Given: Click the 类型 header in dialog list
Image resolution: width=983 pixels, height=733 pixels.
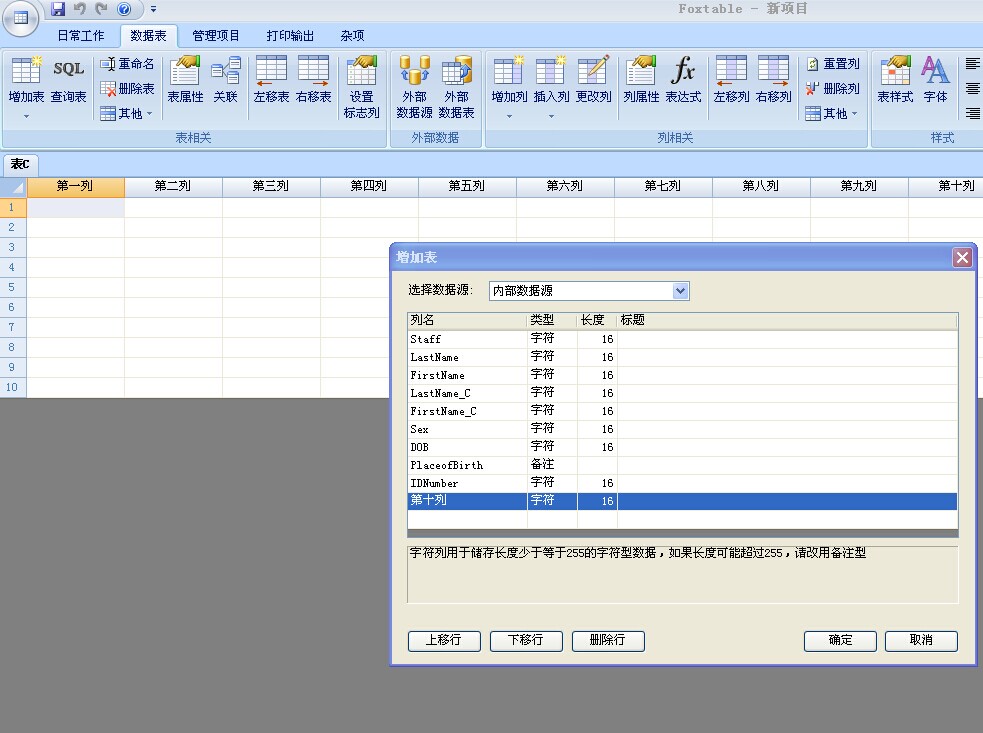Looking at the screenshot, I should coord(552,320).
